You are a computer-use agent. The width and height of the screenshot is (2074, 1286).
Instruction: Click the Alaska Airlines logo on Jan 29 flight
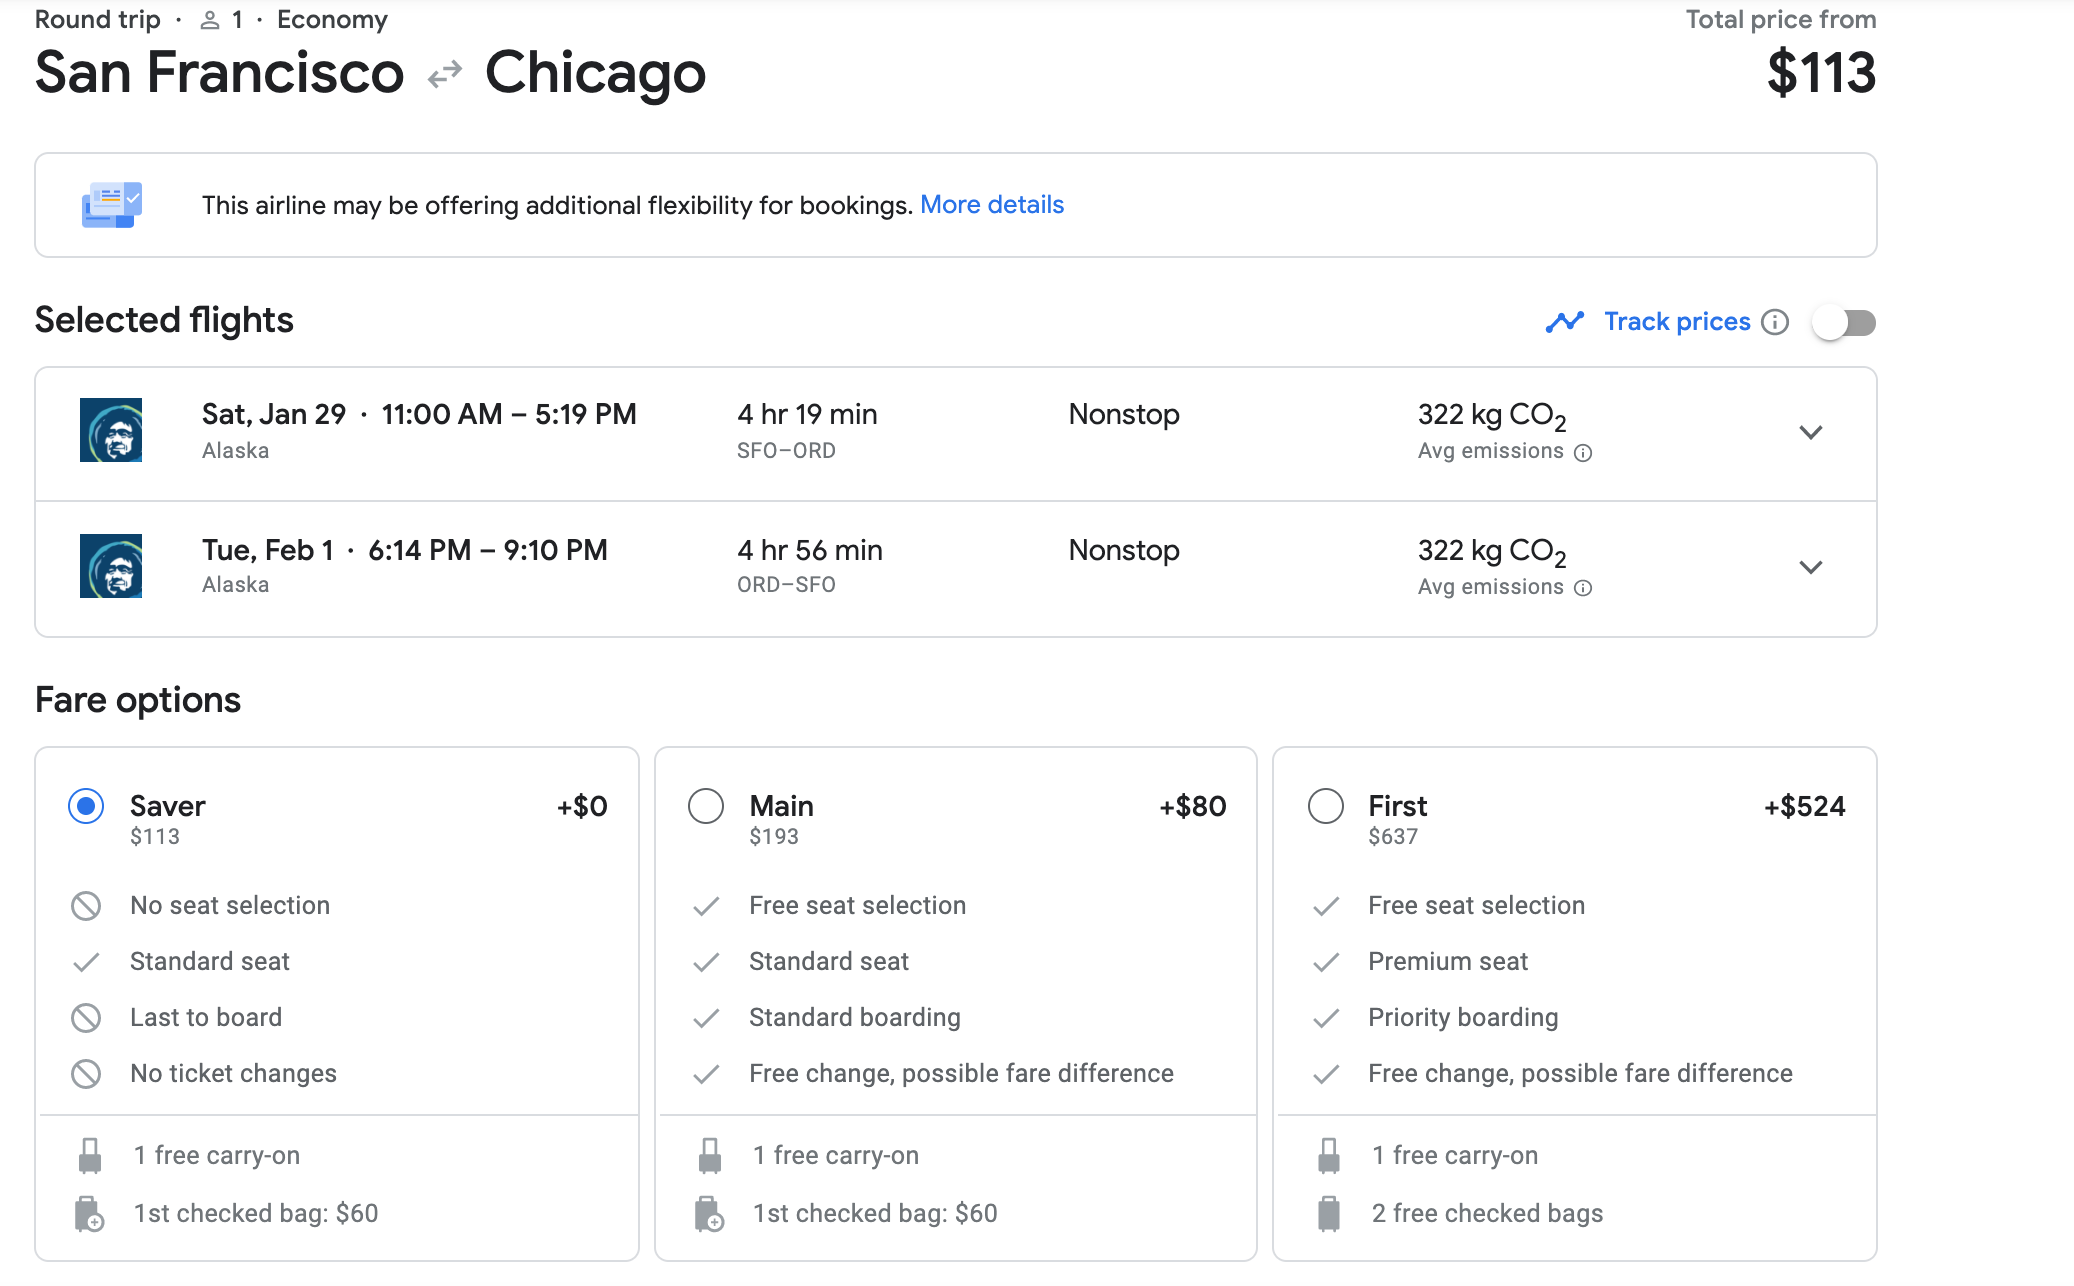coord(111,431)
